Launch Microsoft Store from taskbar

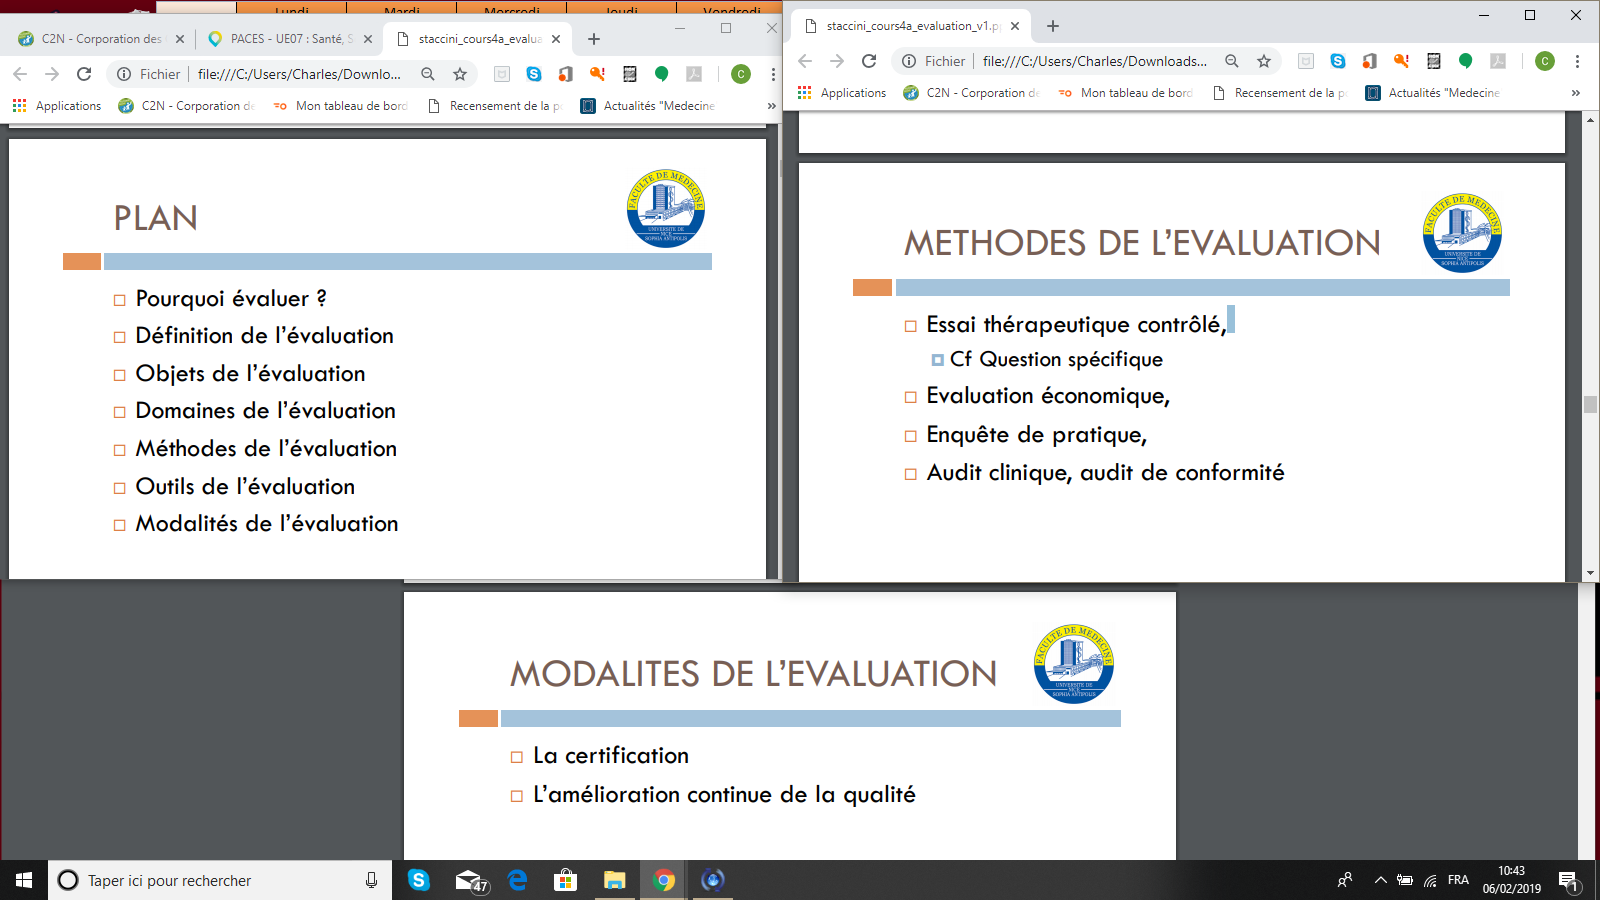566,880
